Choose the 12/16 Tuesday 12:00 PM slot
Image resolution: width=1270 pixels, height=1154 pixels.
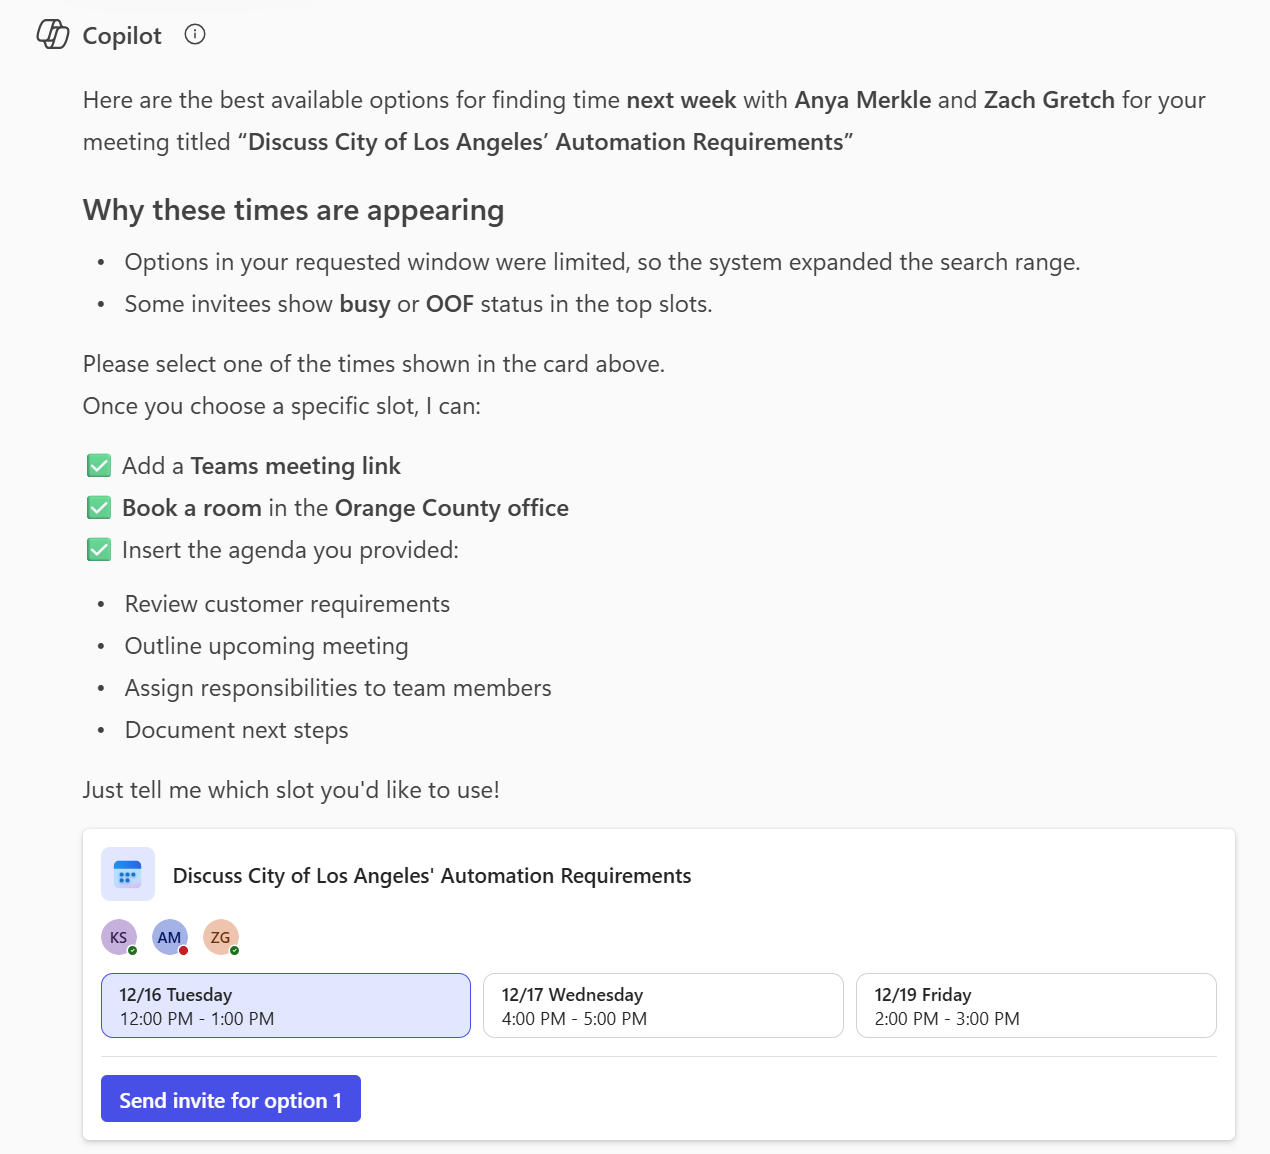tap(286, 1006)
